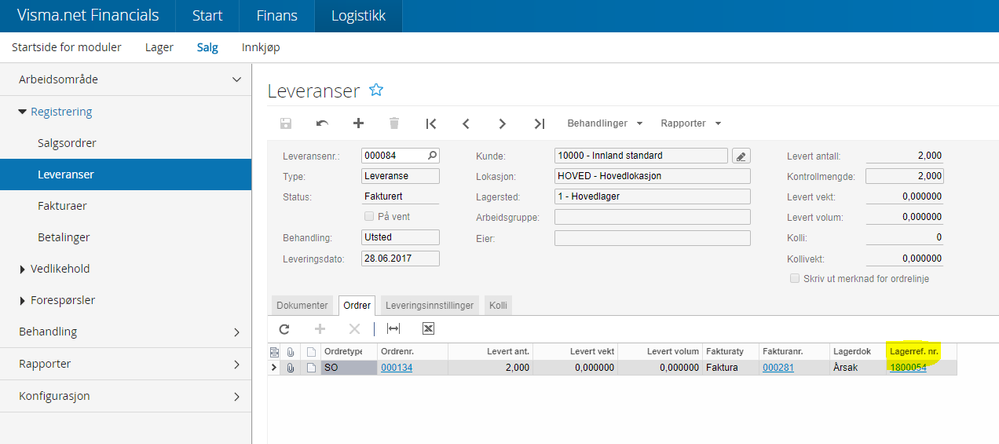Screen dimensions: 999x444
Task: Switch to the Kolli tab
Action: tap(498, 305)
